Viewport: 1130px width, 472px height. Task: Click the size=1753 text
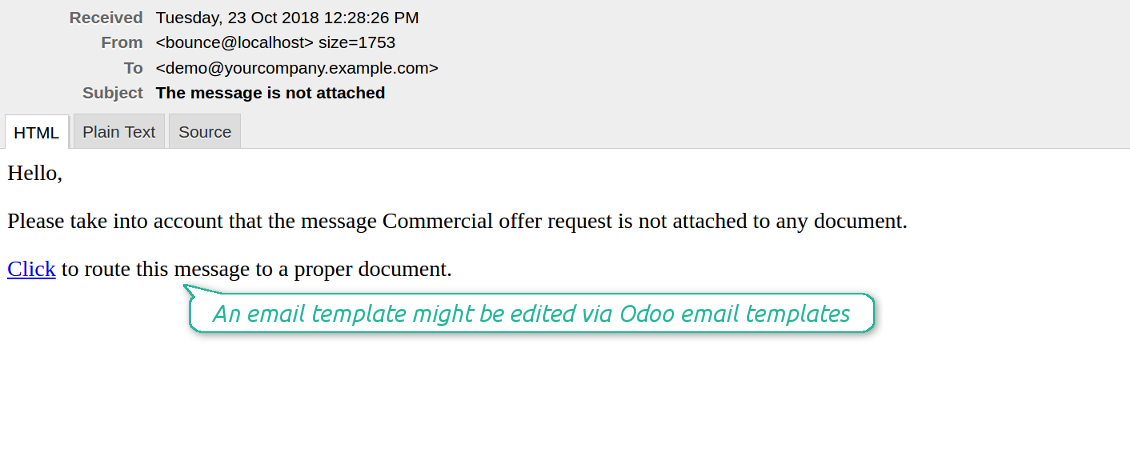pos(357,42)
